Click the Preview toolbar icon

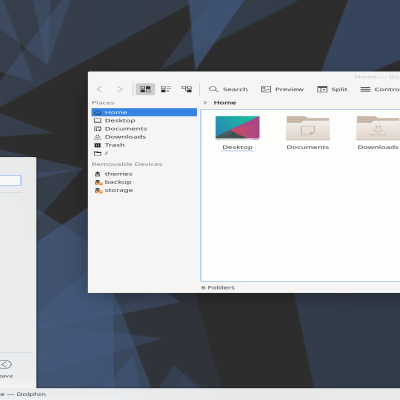point(266,89)
